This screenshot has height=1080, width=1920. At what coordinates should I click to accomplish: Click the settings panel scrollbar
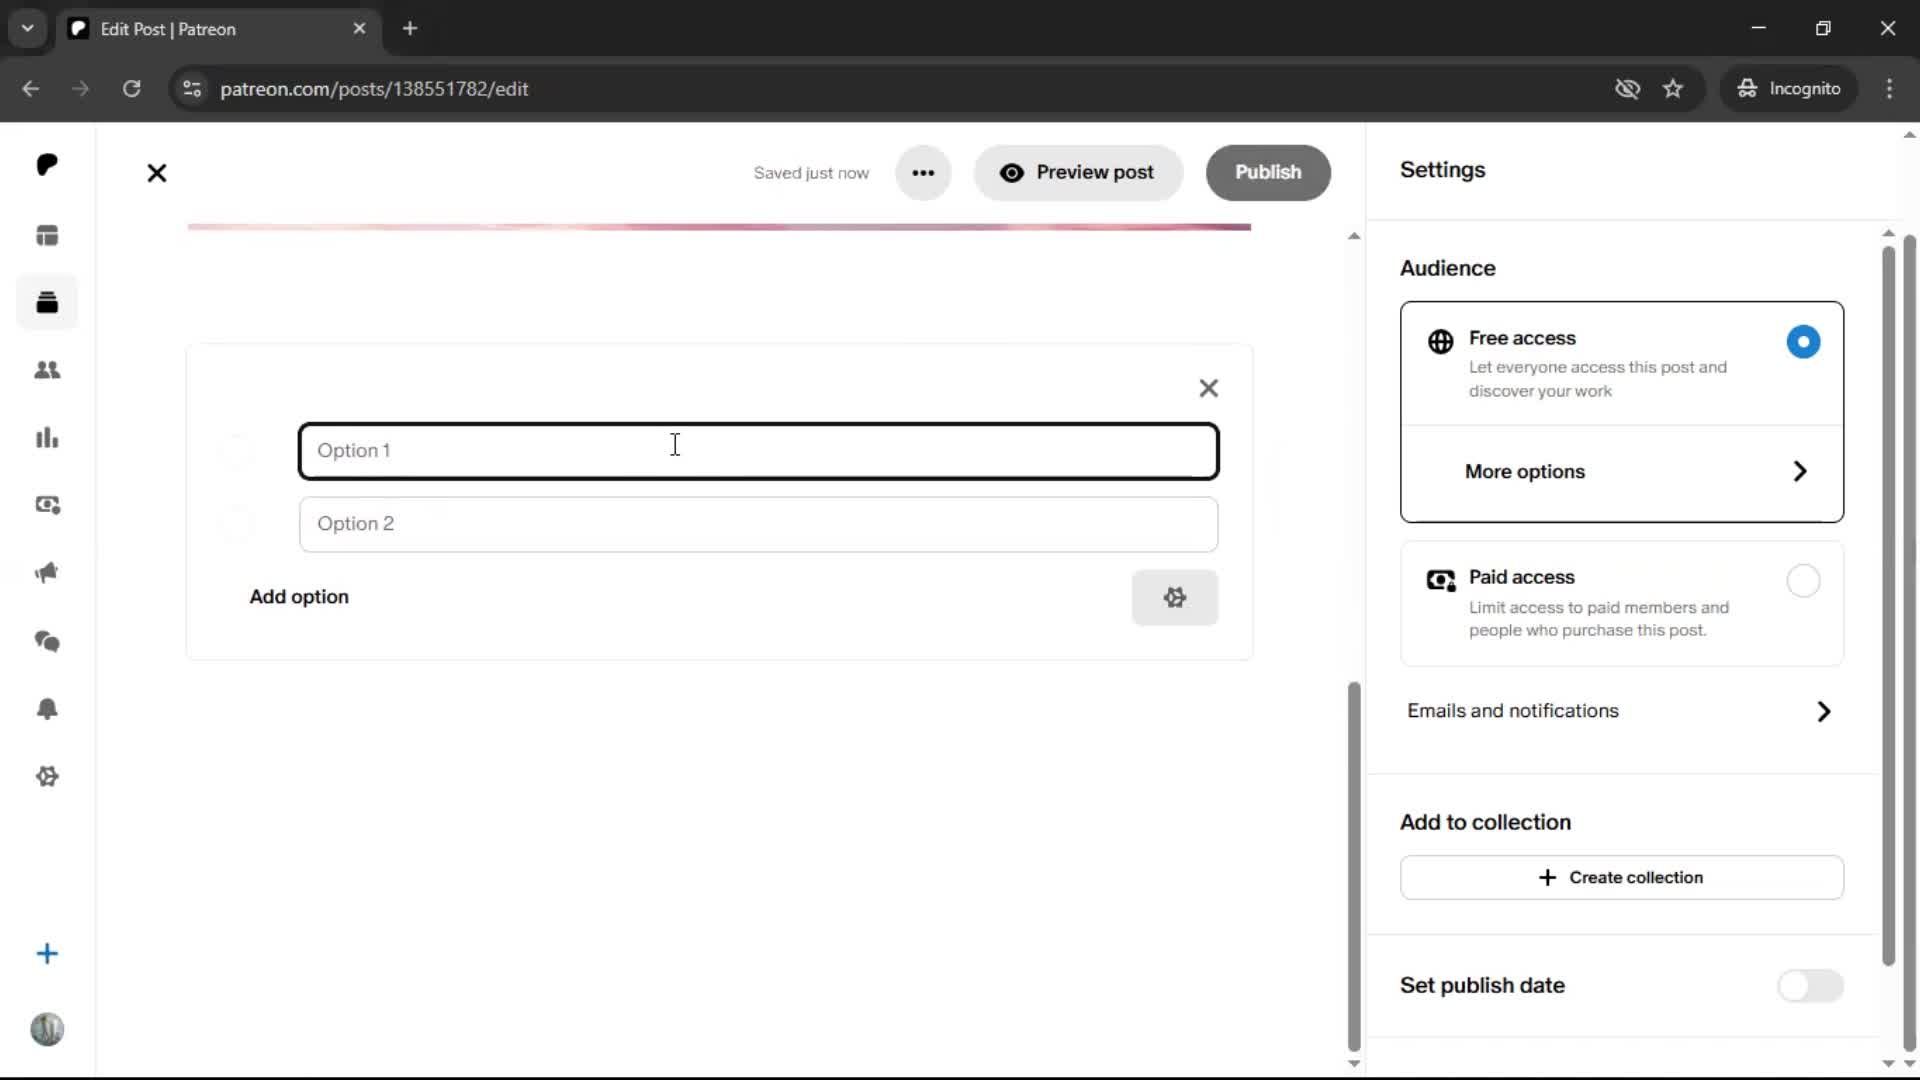coord(1888,605)
